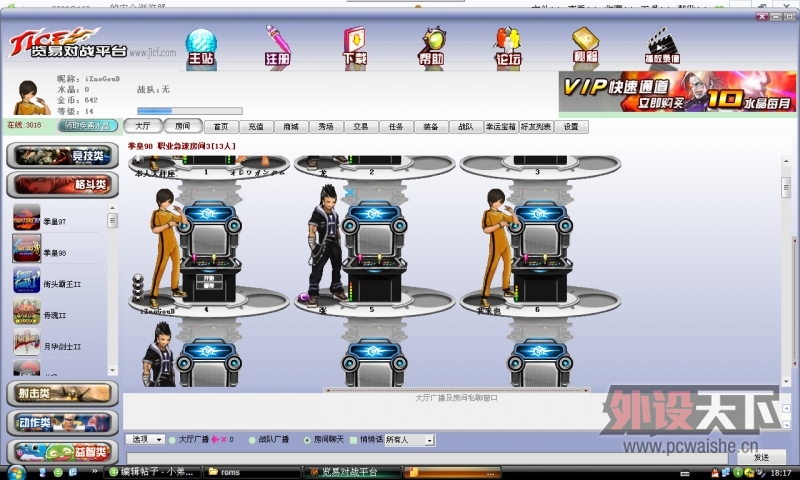Switch to the 大厅 tab

coord(143,126)
